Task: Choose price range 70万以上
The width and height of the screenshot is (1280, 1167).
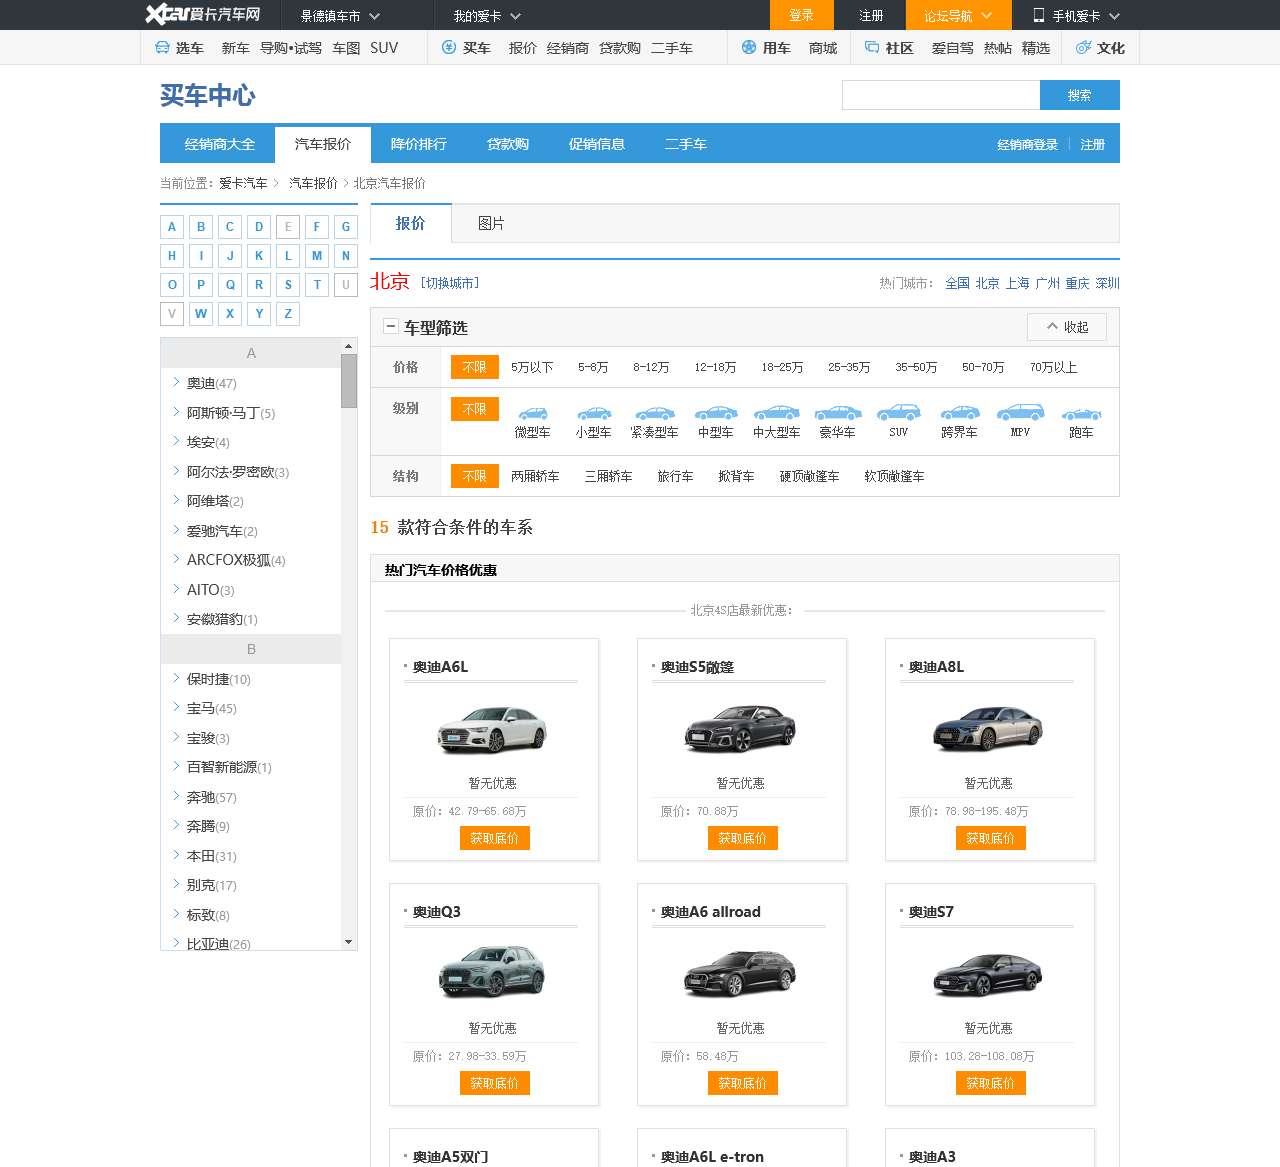Action: click(1053, 368)
